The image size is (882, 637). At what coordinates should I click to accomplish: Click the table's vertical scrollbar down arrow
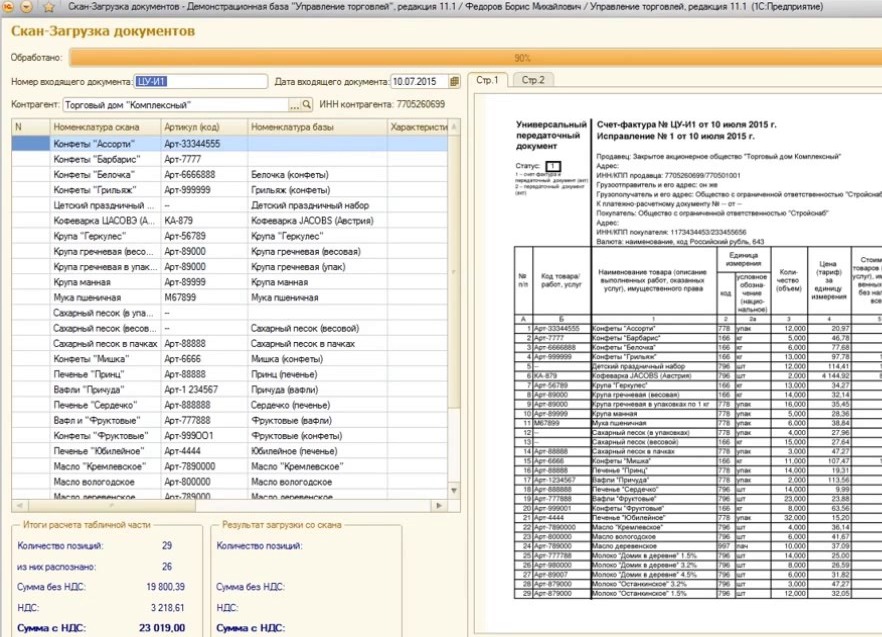(x=454, y=491)
